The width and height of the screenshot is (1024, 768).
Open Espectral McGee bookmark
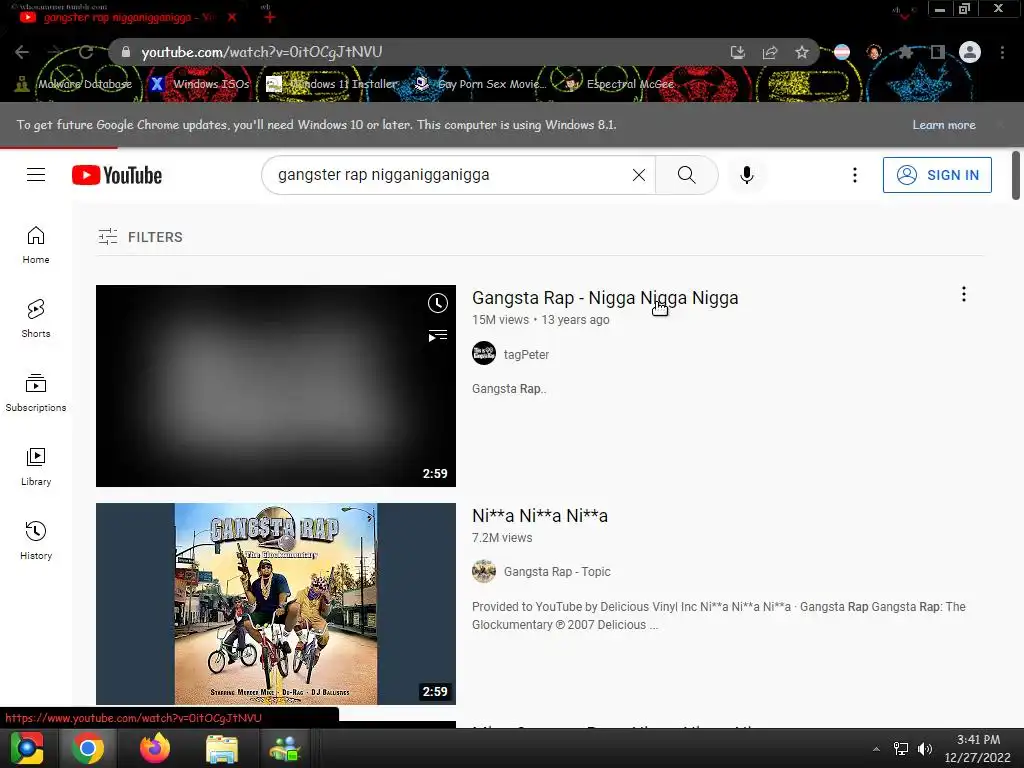tap(618, 84)
